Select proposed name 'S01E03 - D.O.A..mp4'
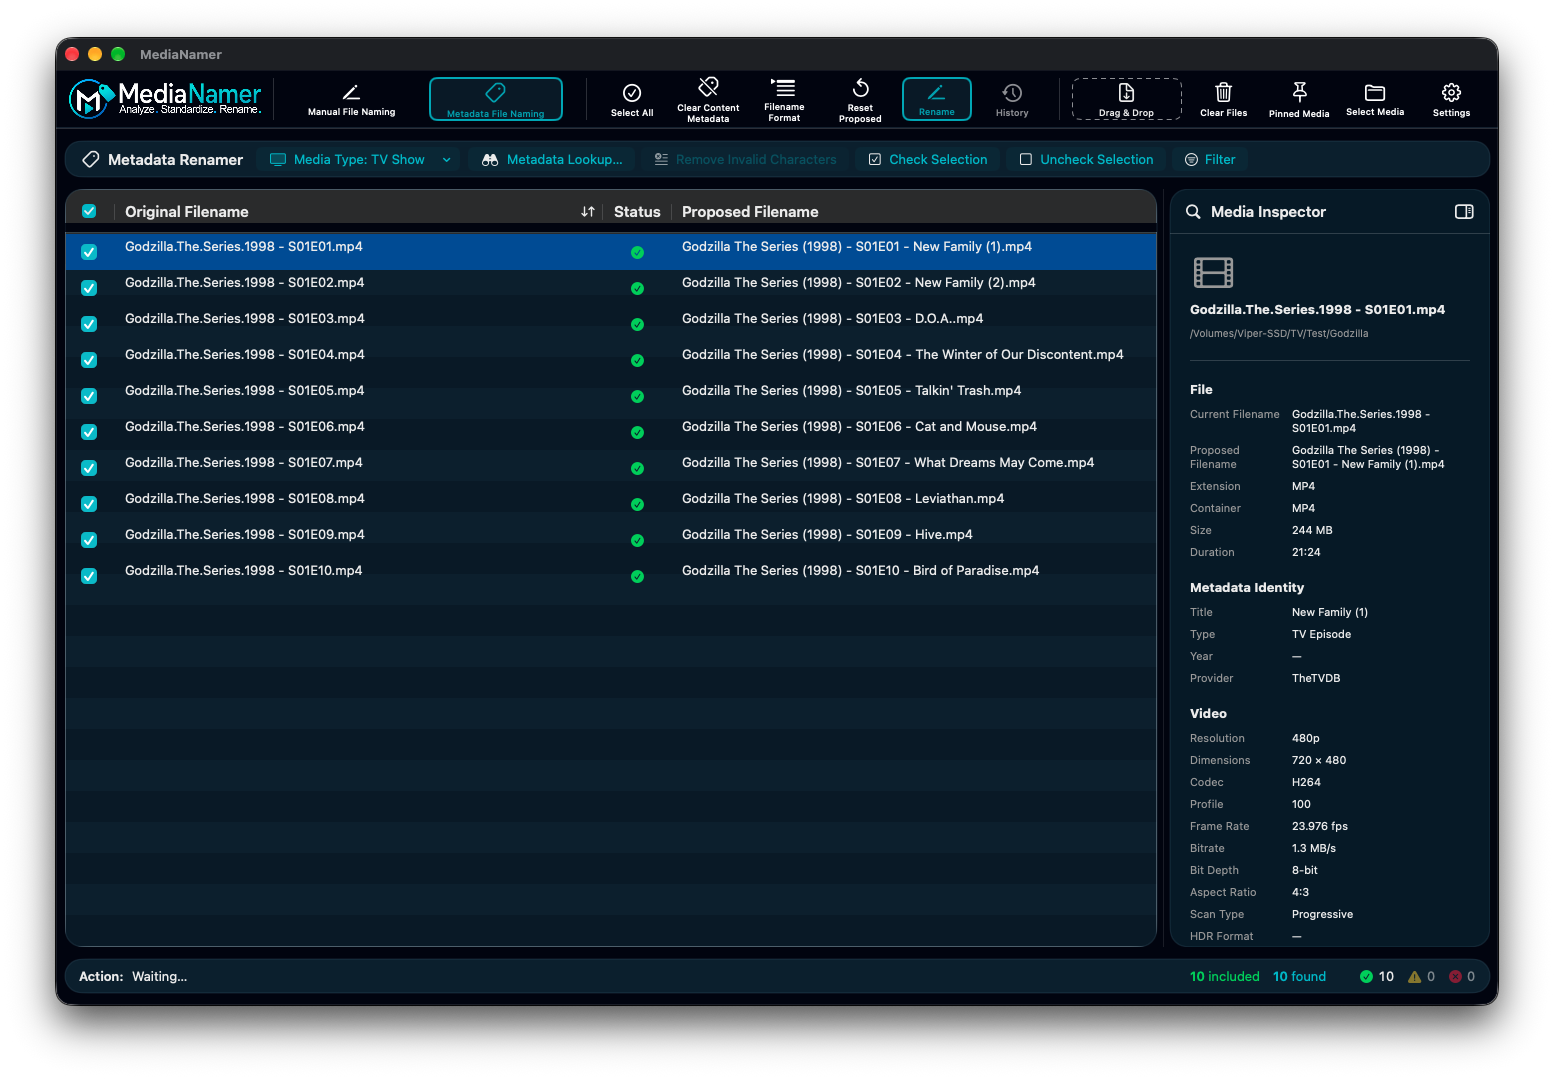The width and height of the screenshot is (1554, 1079). 832,318
